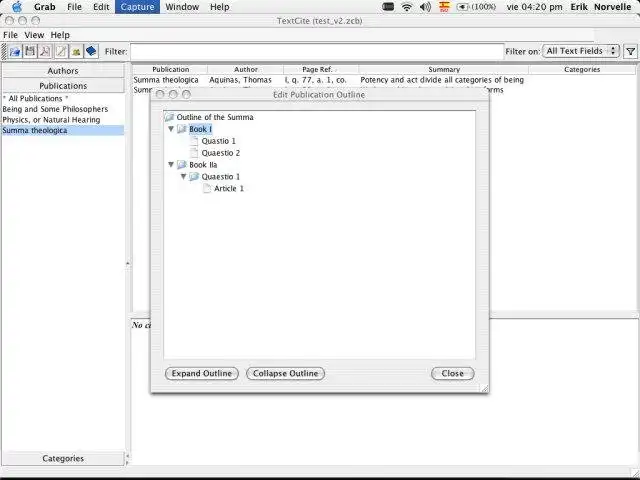Click the folder icon of Quaestio 1 under Book IIa
This screenshot has height=480, width=640.
tap(194, 177)
